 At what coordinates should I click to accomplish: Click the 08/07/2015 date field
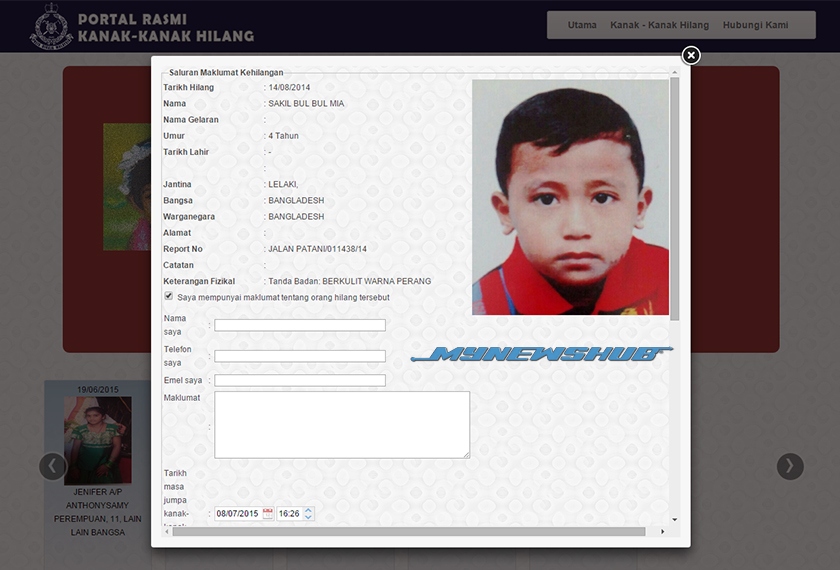click(238, 514)
